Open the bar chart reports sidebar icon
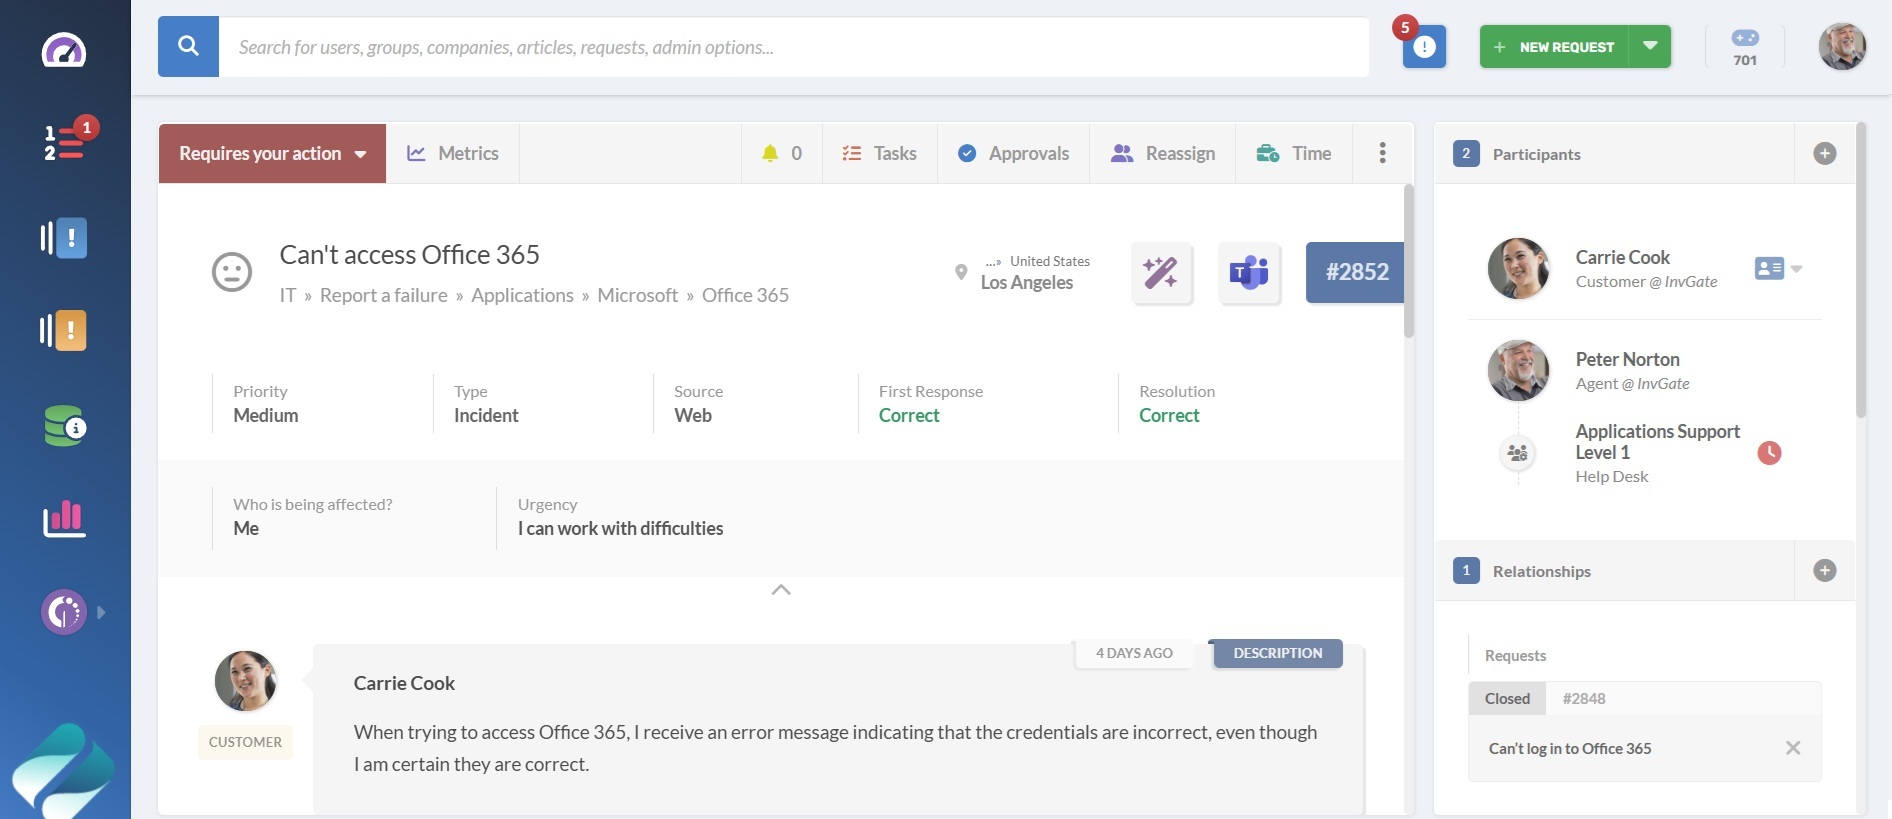 click(x=64, y=518)
